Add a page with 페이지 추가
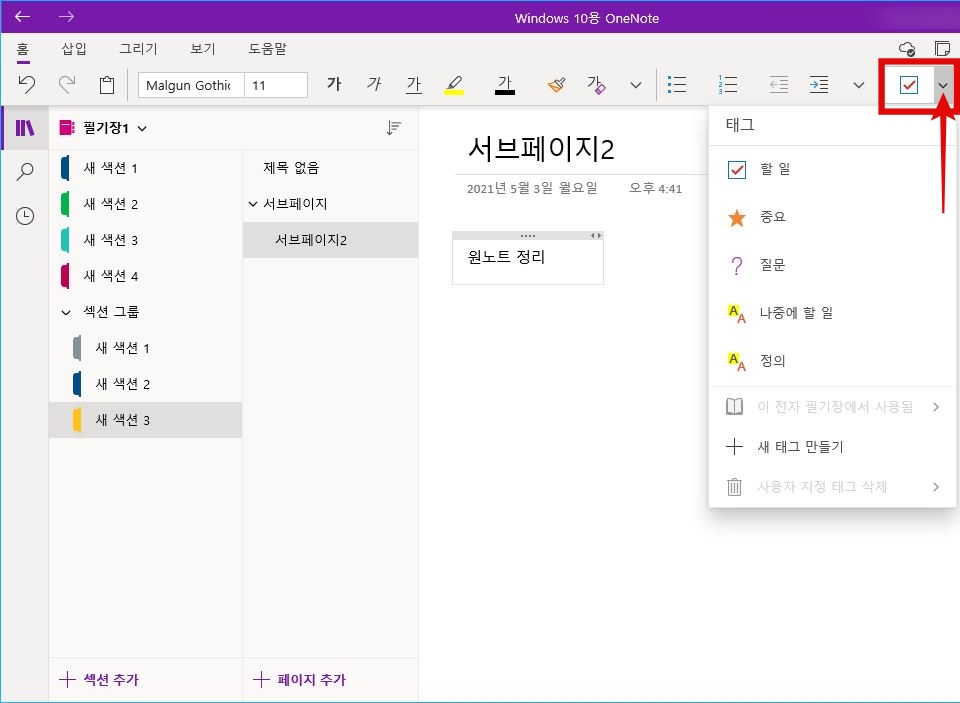This screenshot has height=703, width=960. [299, 680]
